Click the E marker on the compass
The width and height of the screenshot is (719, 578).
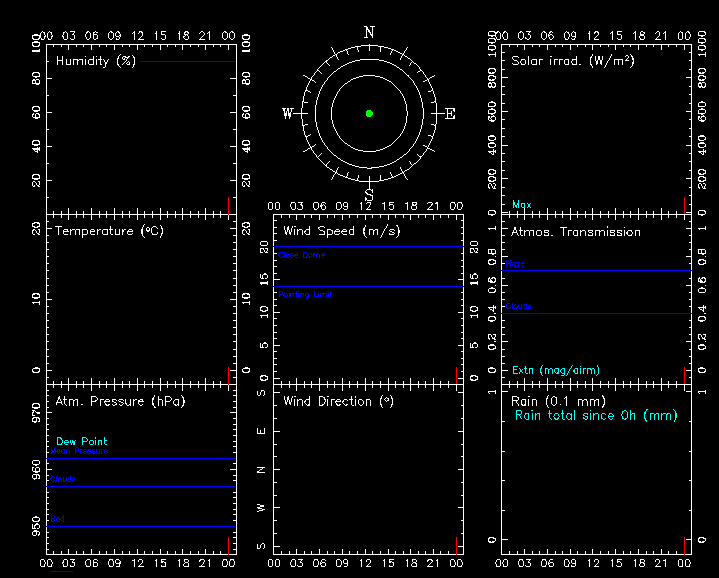click(450, 114)
